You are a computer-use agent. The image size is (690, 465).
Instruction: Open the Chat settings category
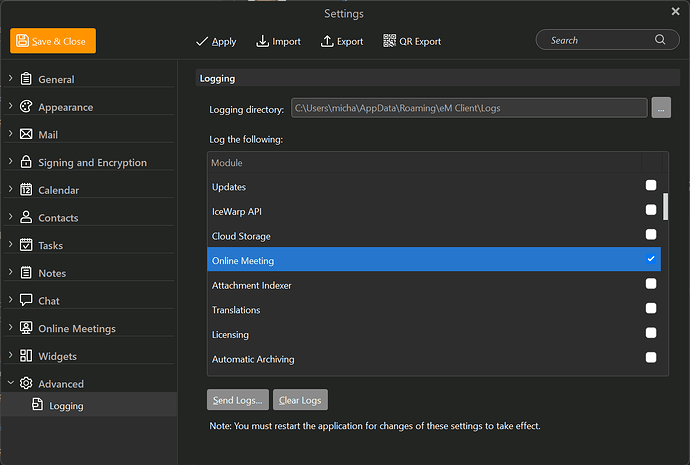[48, 301]
